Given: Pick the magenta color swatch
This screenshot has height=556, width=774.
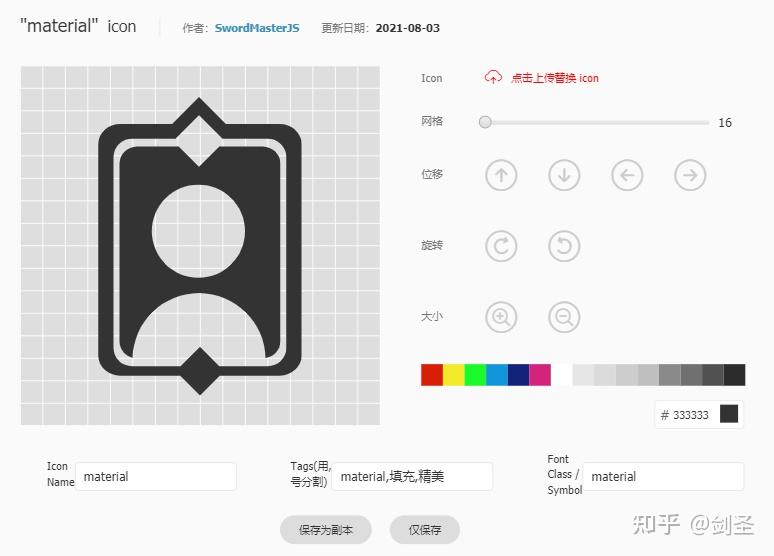Looking at the screenshot, I should (540, 375).
